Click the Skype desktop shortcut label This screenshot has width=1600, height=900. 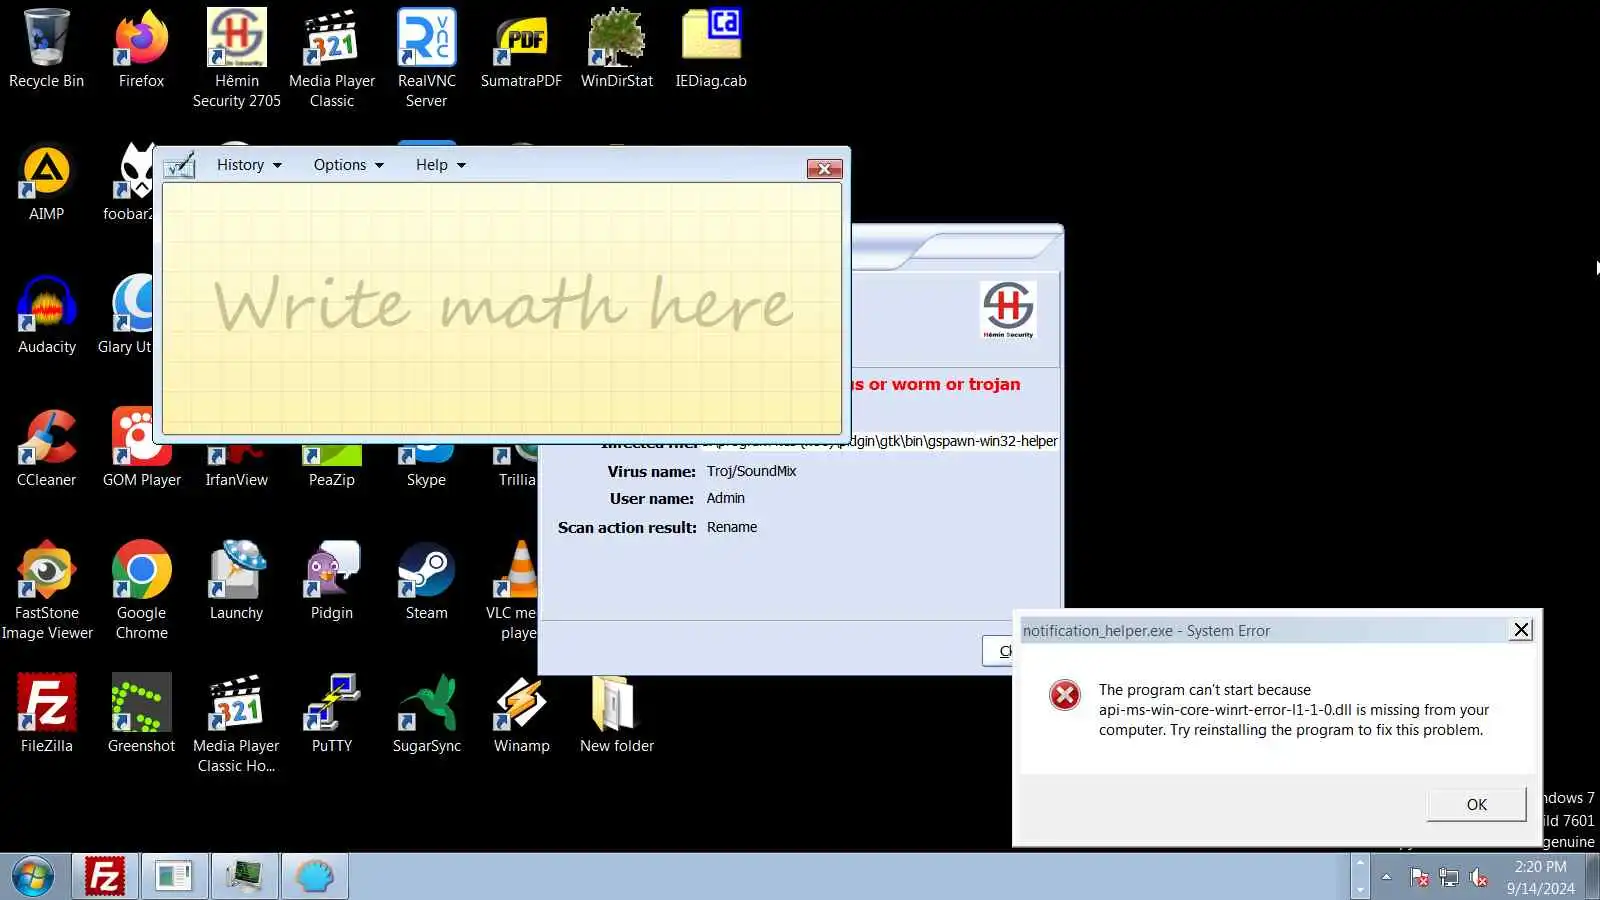point(426,480)
